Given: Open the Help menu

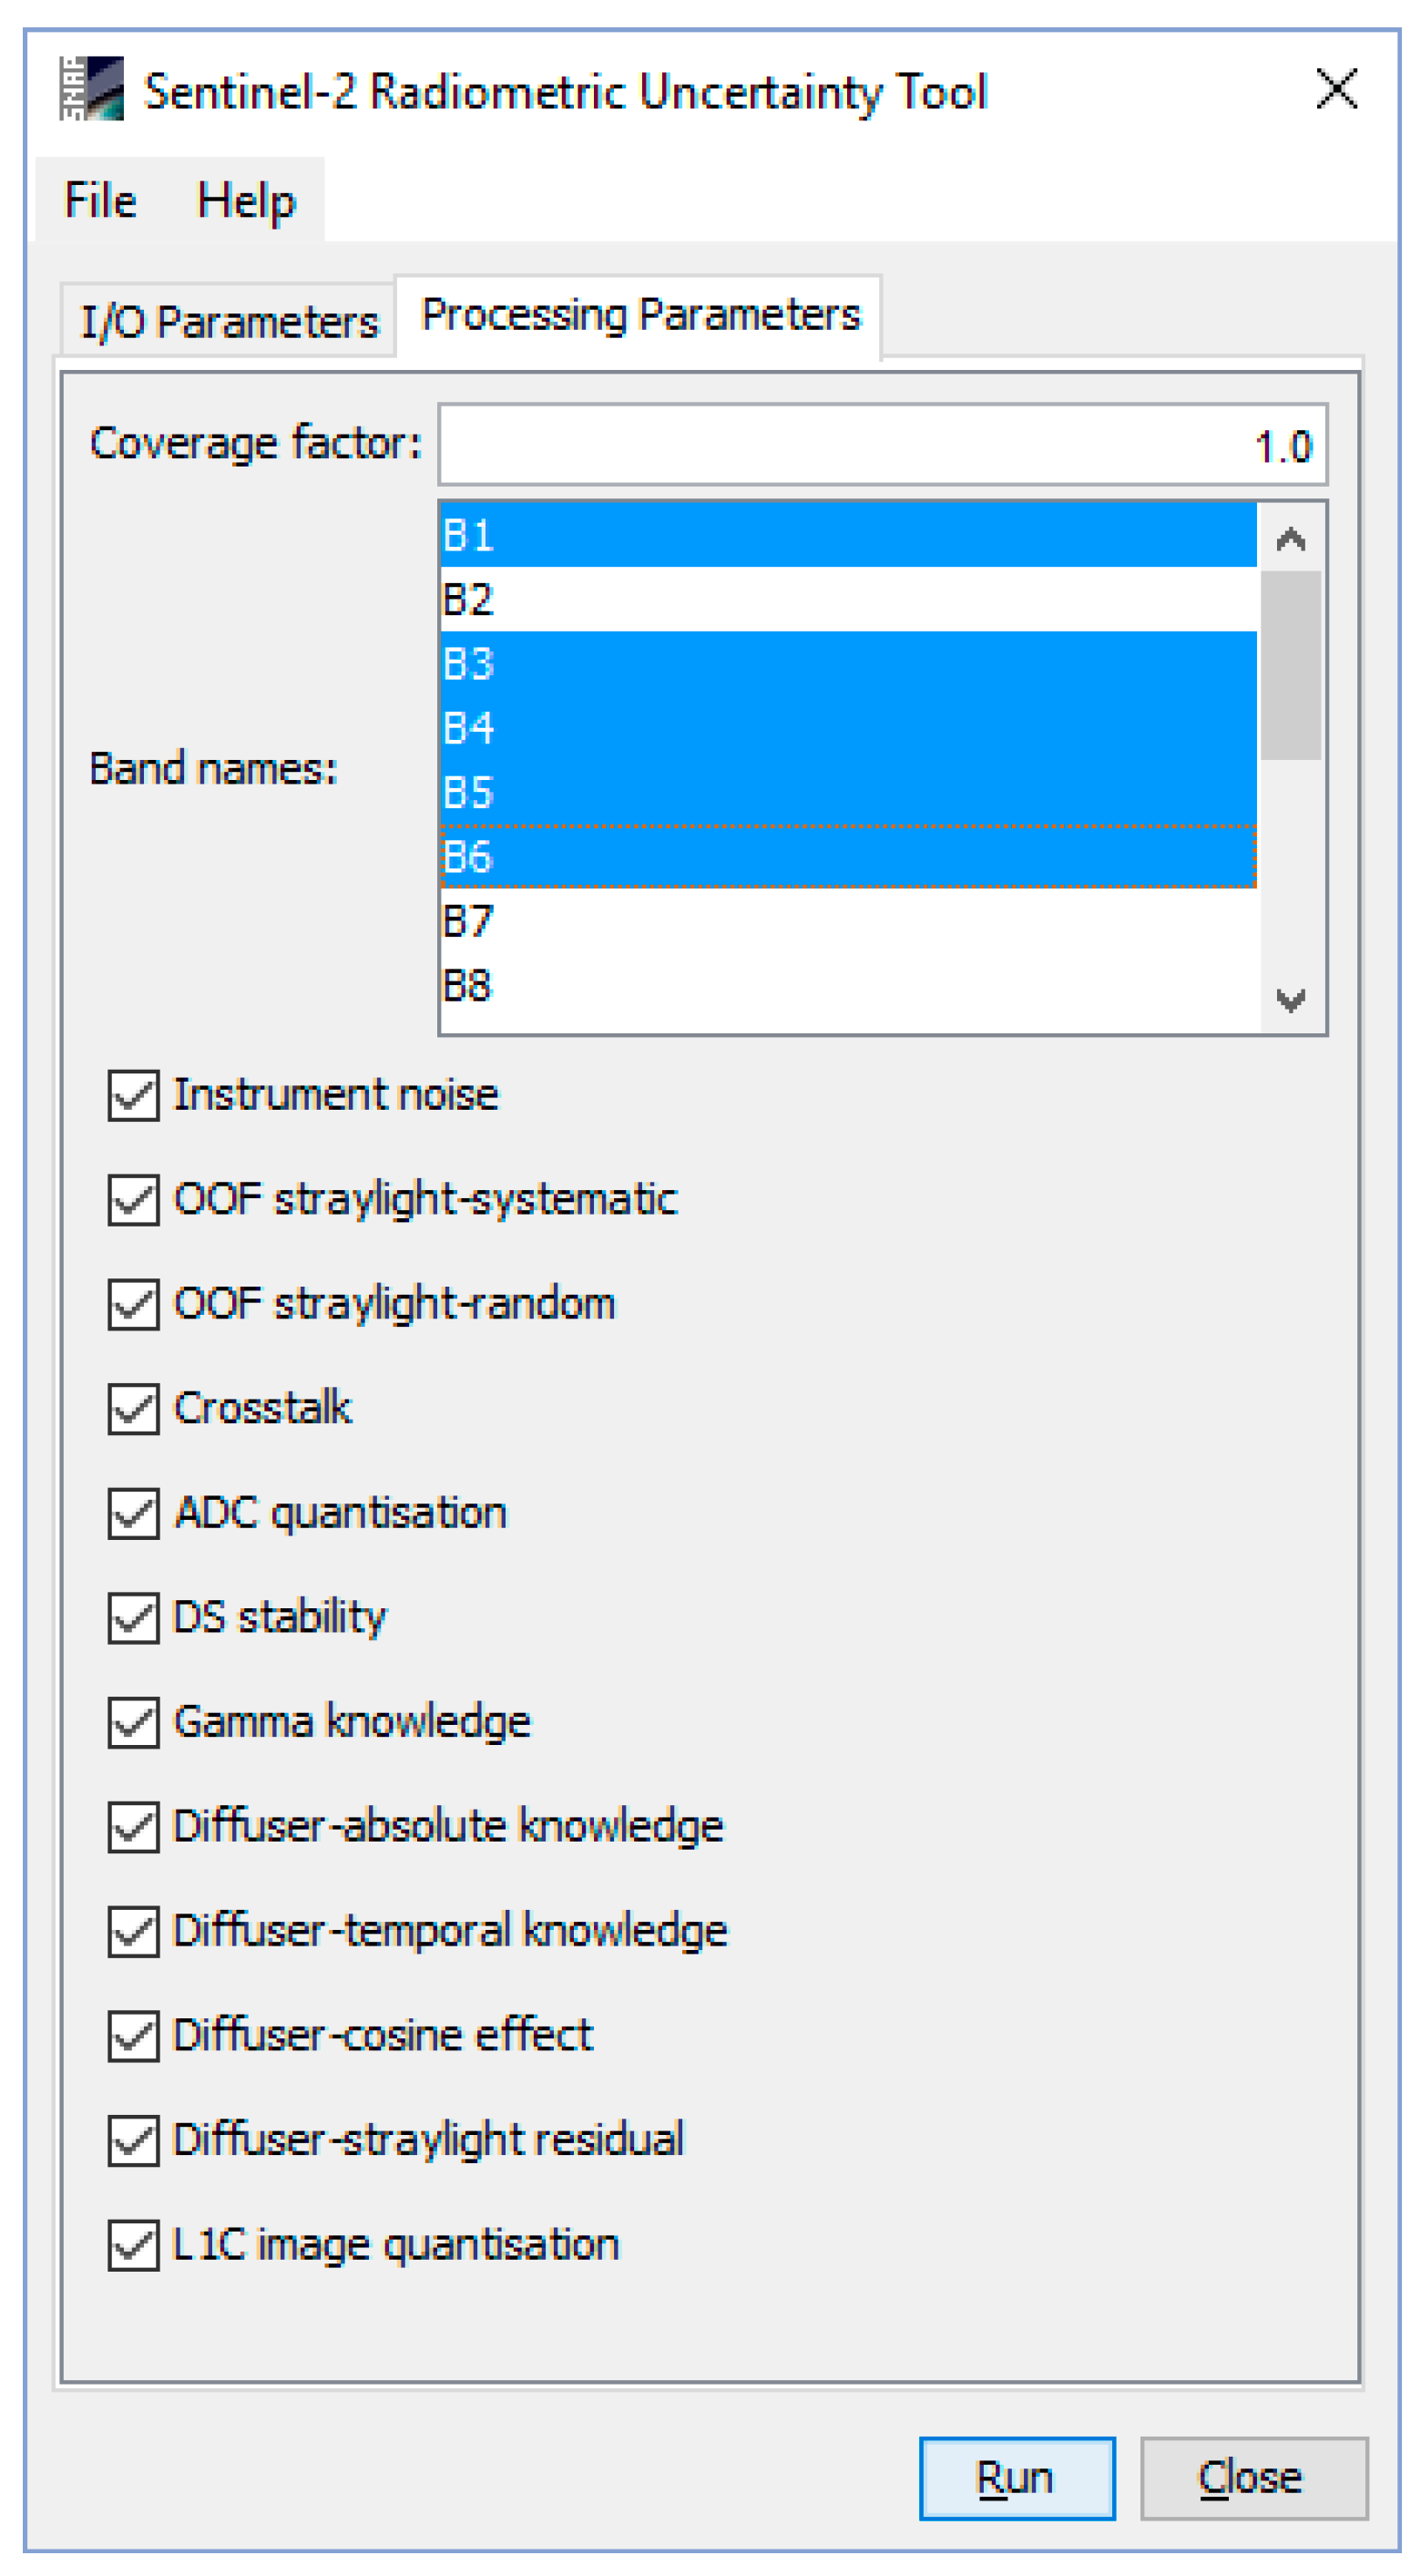Looking at the screenshot, I should [246, 201].
